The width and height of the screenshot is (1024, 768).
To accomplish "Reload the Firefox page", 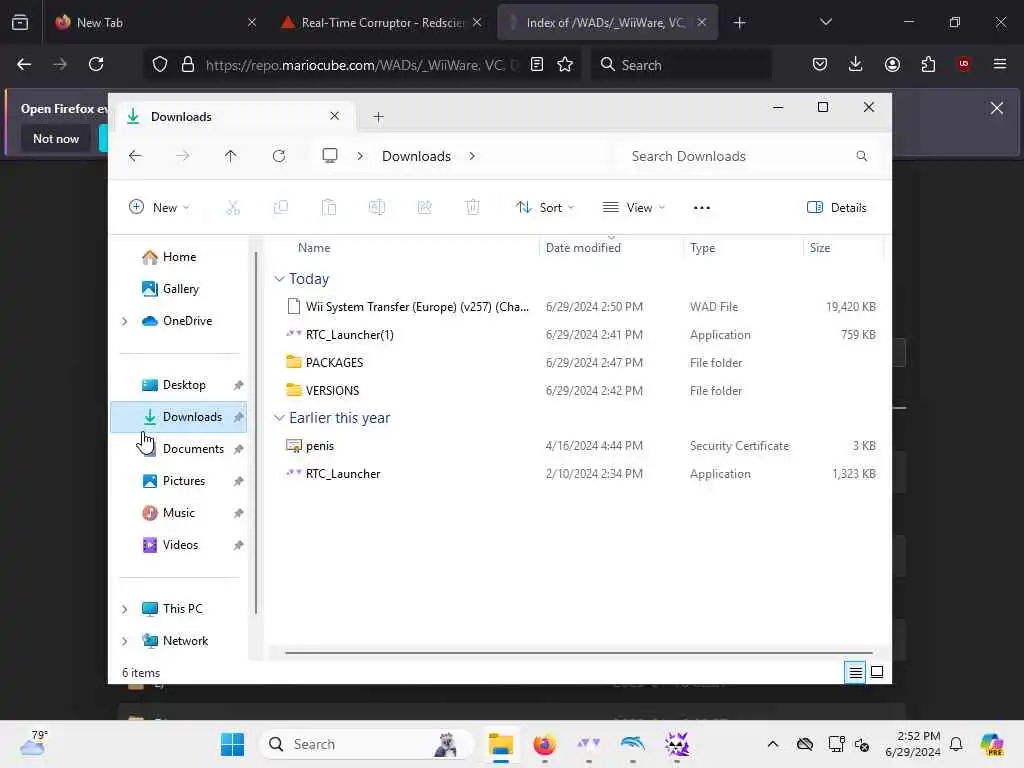I will 96,64.
